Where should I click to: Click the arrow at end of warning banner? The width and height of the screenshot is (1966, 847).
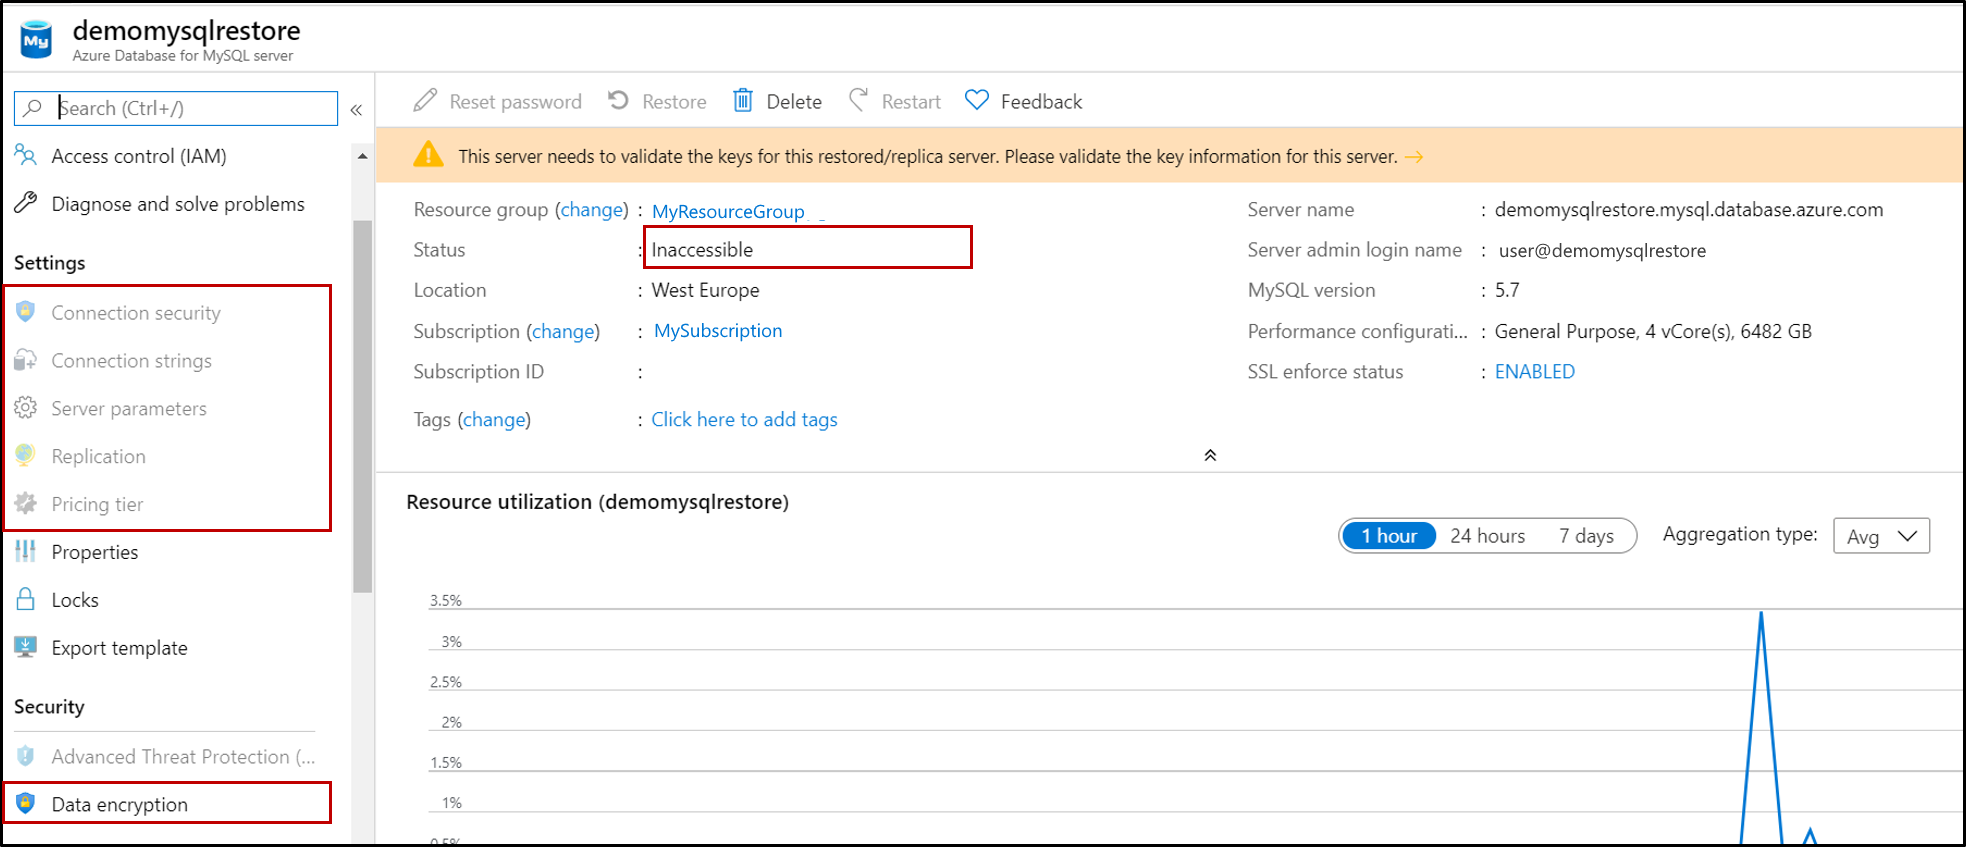tap(1414, 157)
